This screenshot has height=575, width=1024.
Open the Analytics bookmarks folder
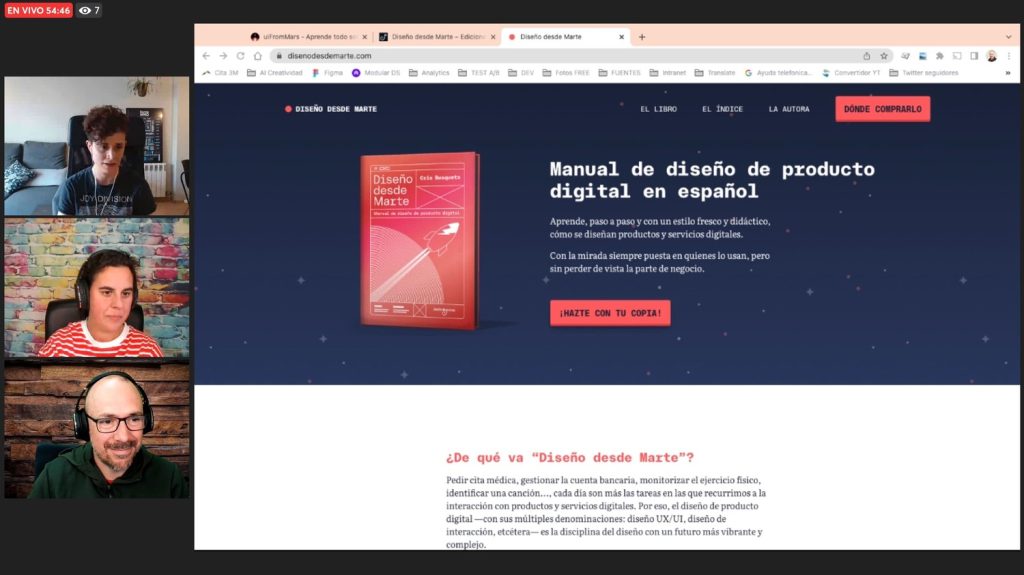[429, 73]
